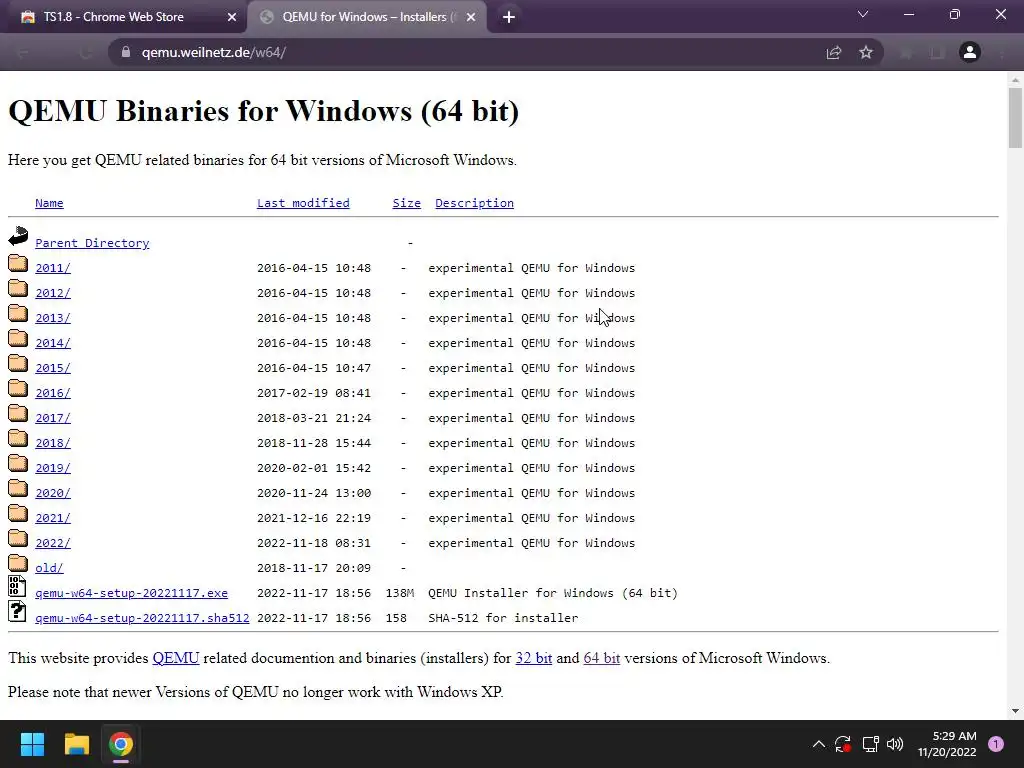Open the 2014/ folder link
Screen dimensions: 1024x768
pyautogui.click(x=53, y=343)
